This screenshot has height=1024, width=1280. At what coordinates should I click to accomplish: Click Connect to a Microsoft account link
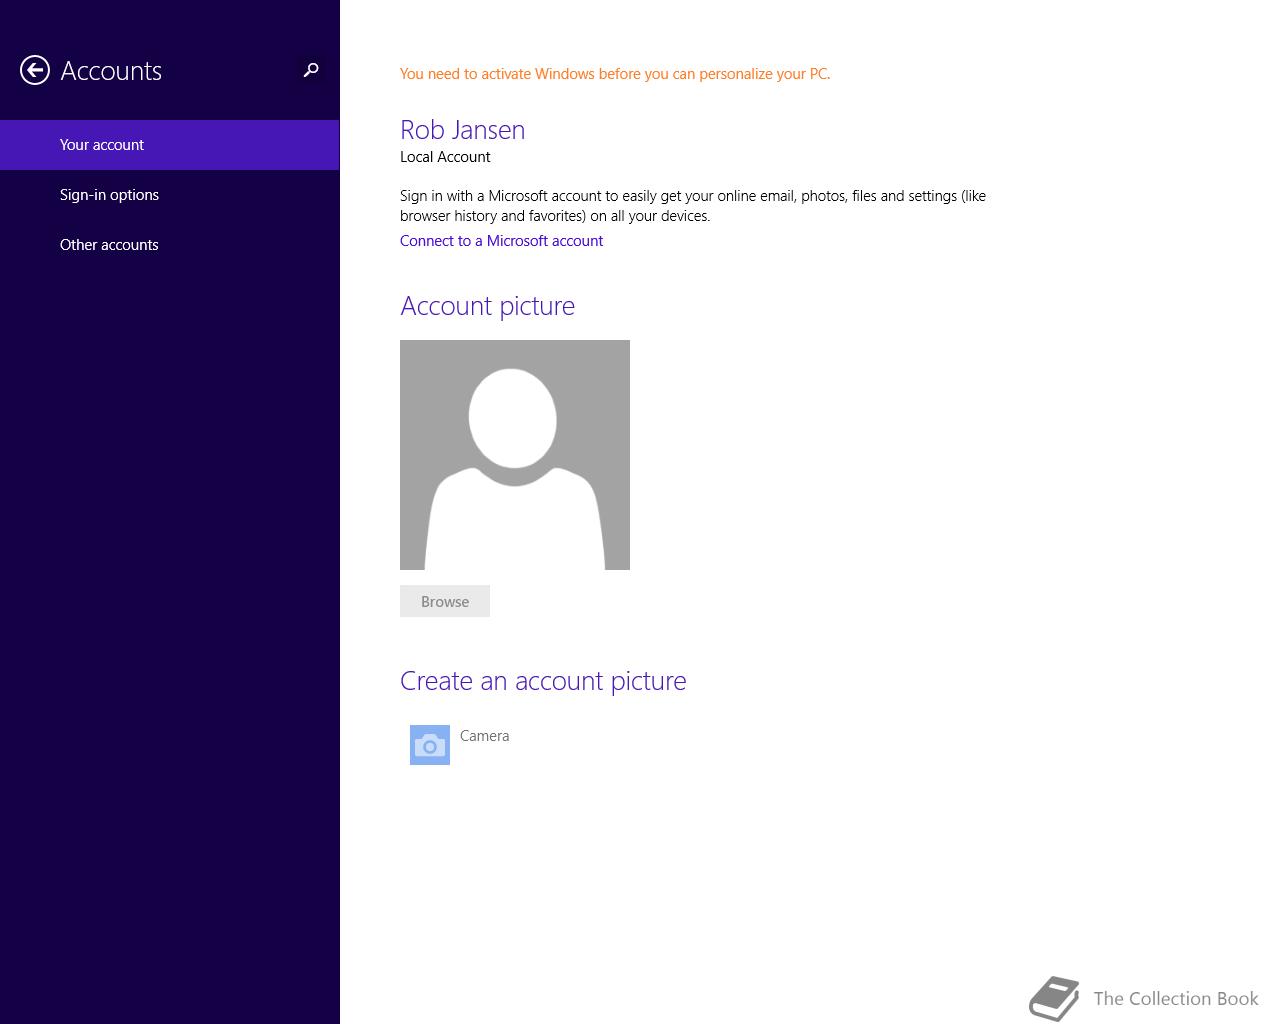coord(501,241)
